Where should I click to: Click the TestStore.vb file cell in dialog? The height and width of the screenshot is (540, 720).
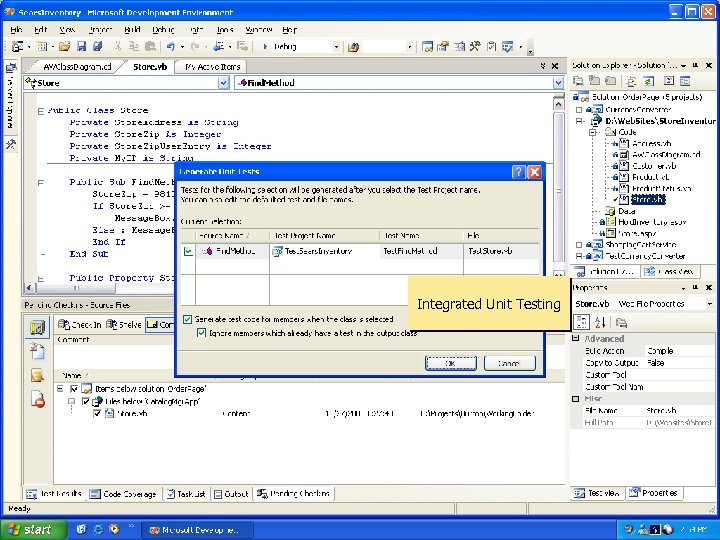[x=501, y=252]
